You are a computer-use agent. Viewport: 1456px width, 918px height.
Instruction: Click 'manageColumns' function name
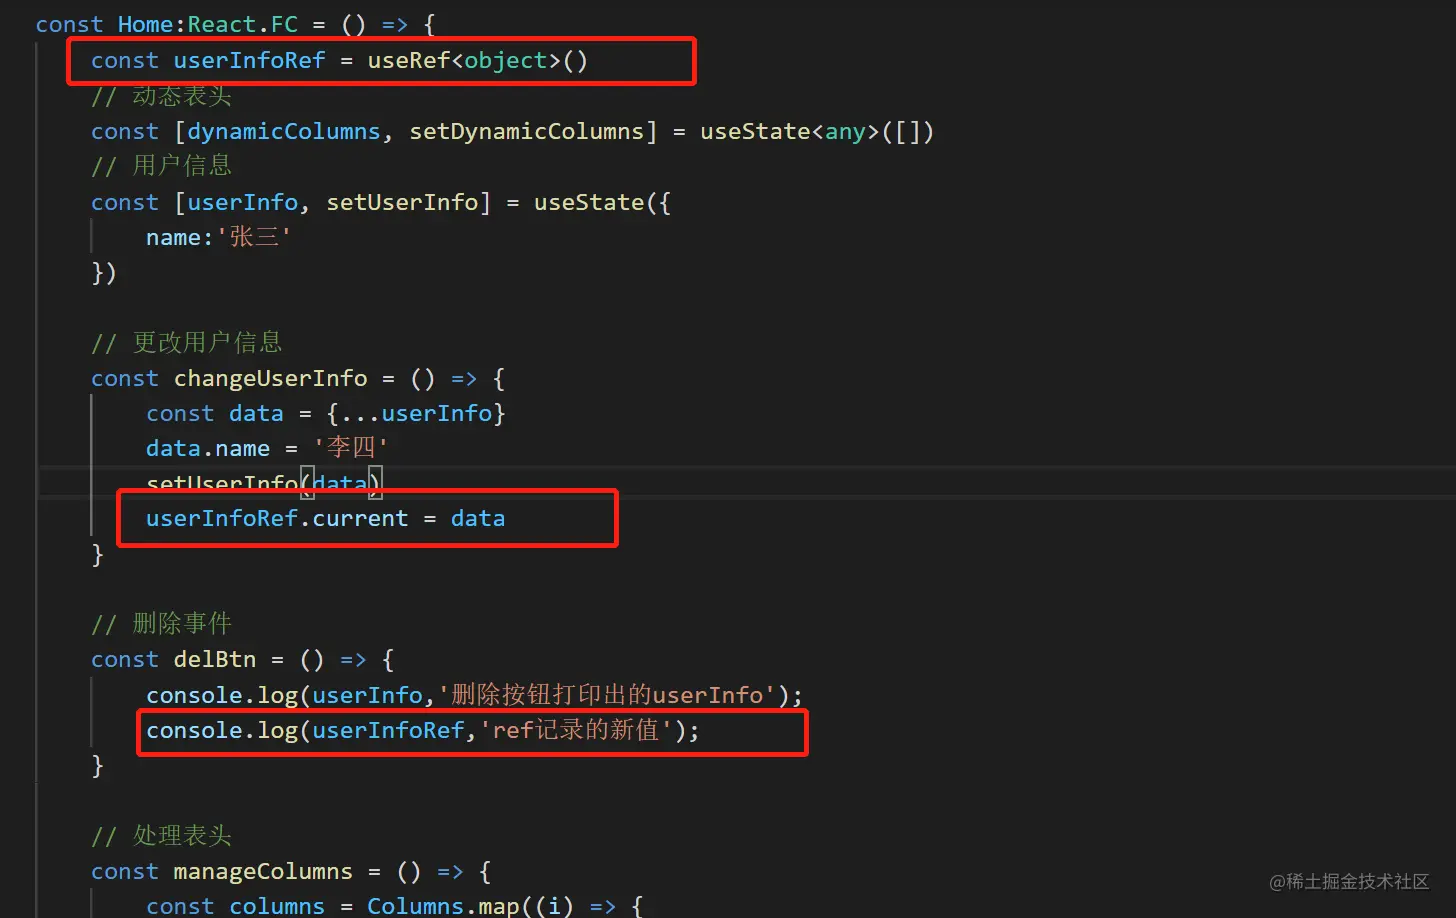pyautogui.click(x=263, y=871)
